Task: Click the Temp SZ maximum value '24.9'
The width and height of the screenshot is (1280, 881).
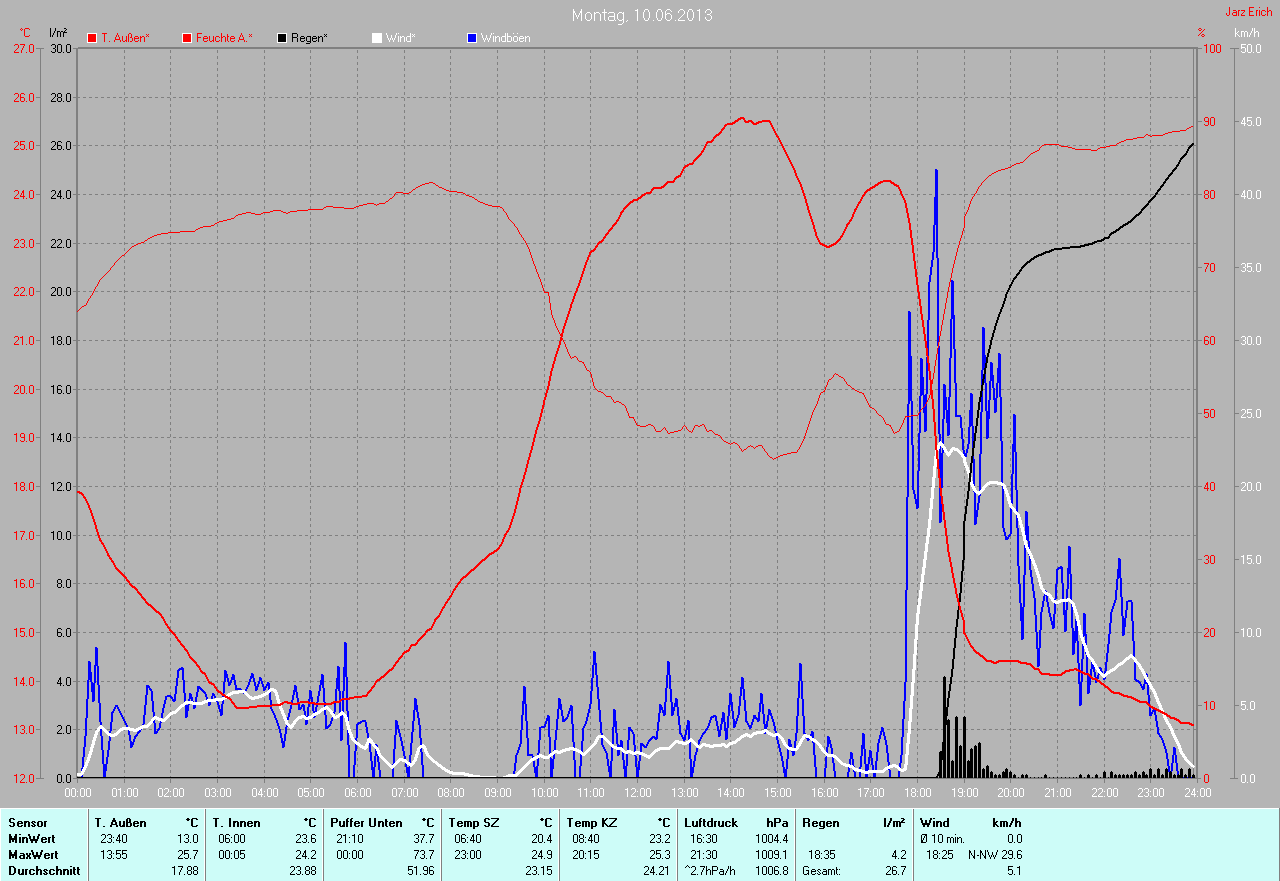Action: click(x=542, y=855)
